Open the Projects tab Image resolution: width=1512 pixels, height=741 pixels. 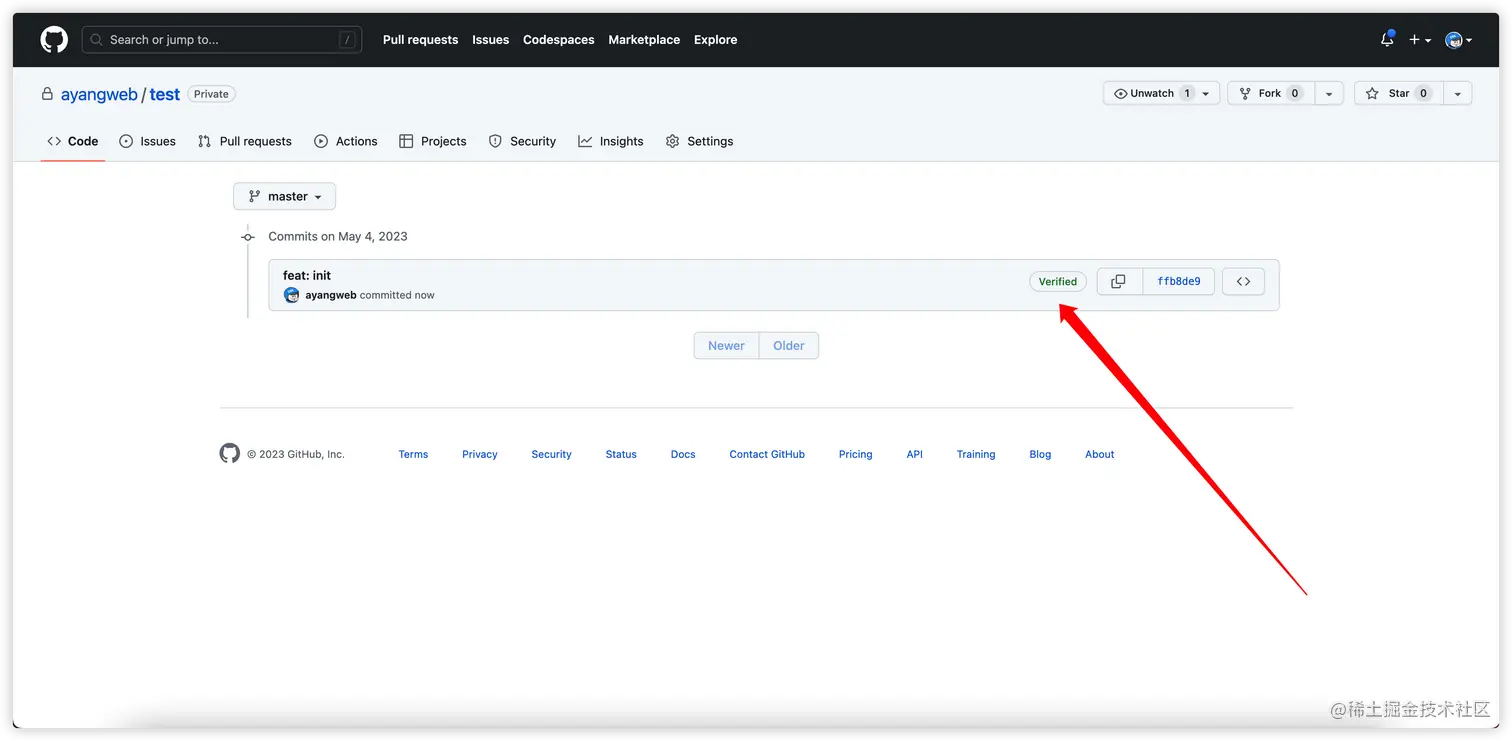point(433,142)
